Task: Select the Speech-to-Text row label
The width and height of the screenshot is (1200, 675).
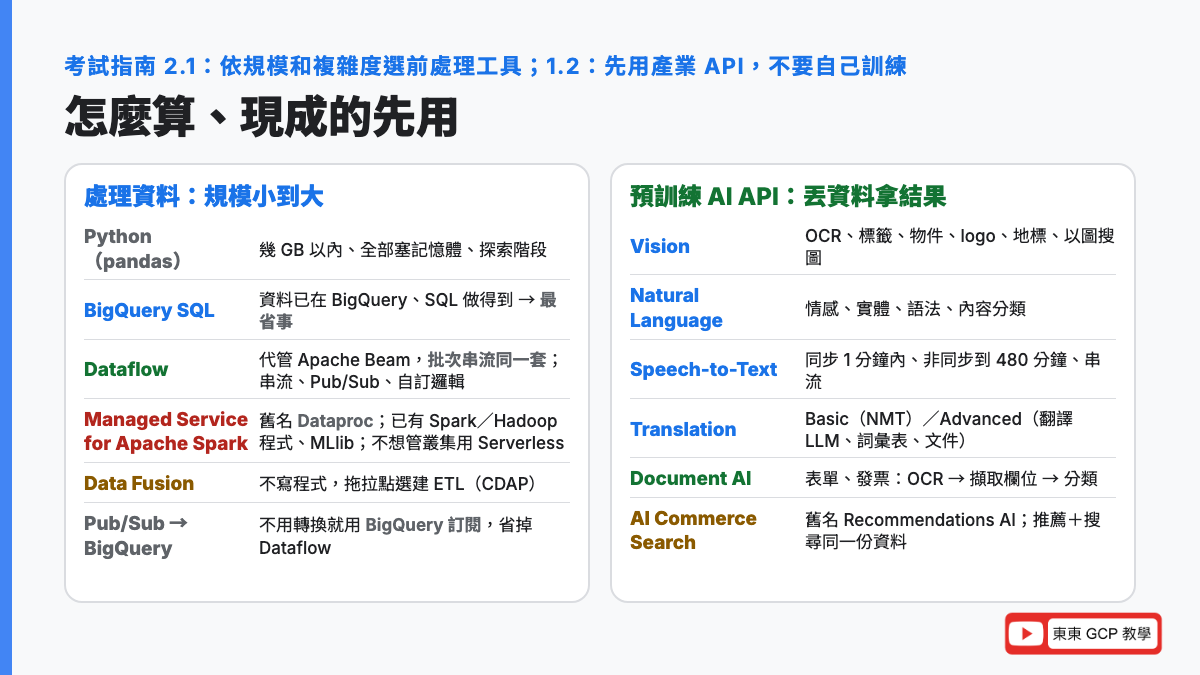Action: [703, 369]
